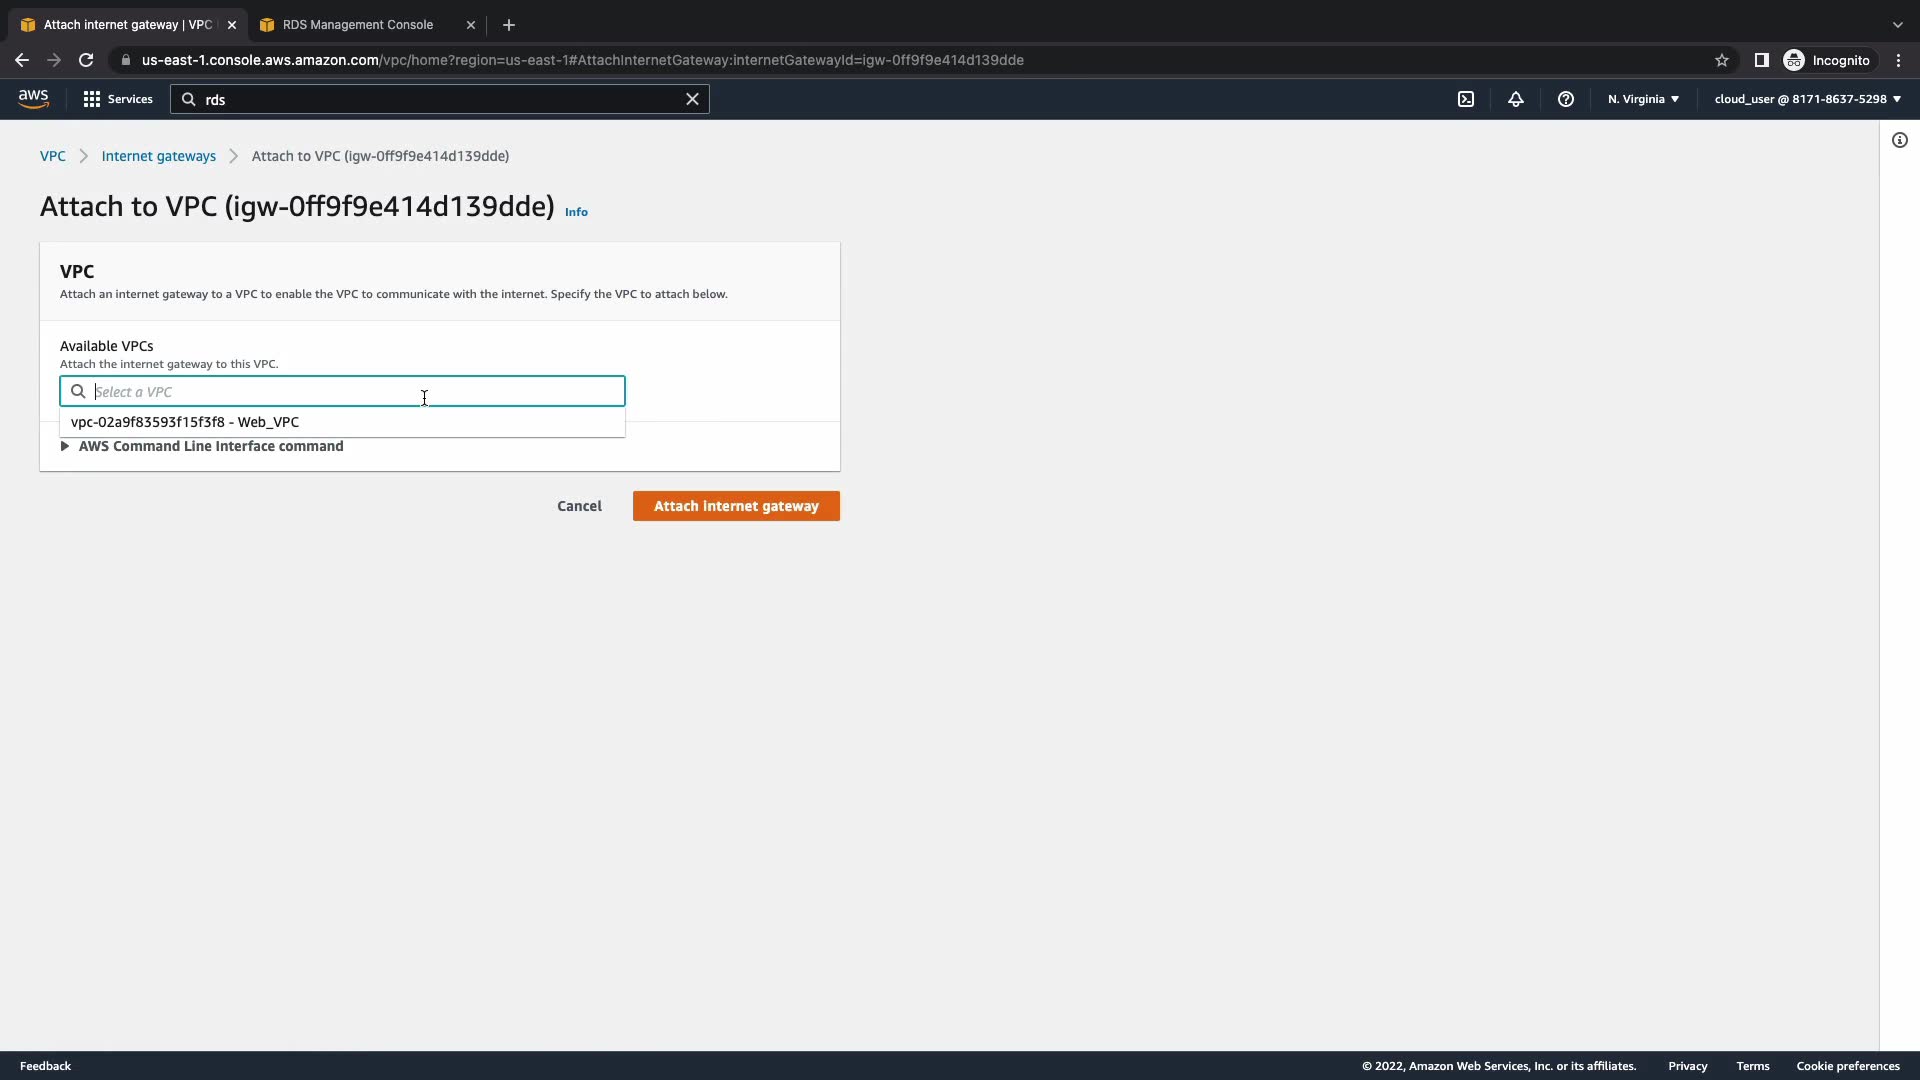
Task: Open the notifications bell
Action: tap(1516, 99)
